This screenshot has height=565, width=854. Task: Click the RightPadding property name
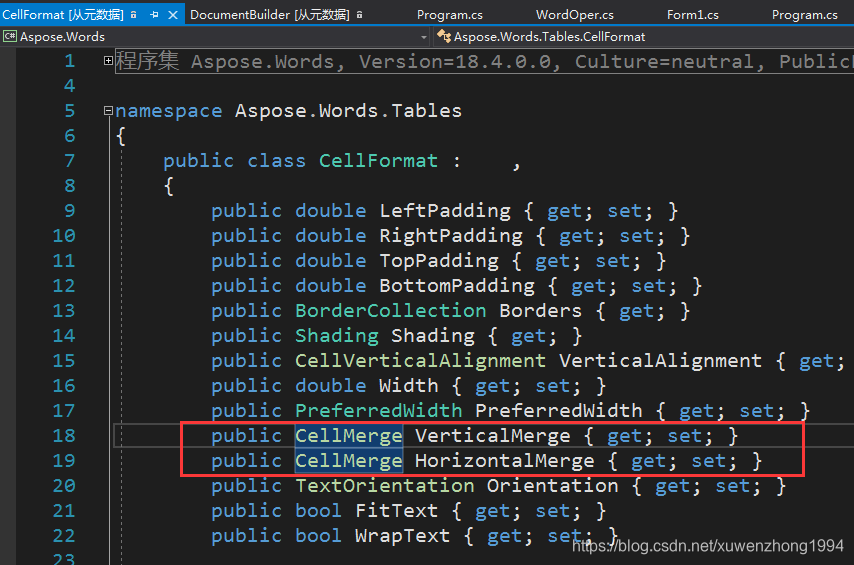[451, 236]
